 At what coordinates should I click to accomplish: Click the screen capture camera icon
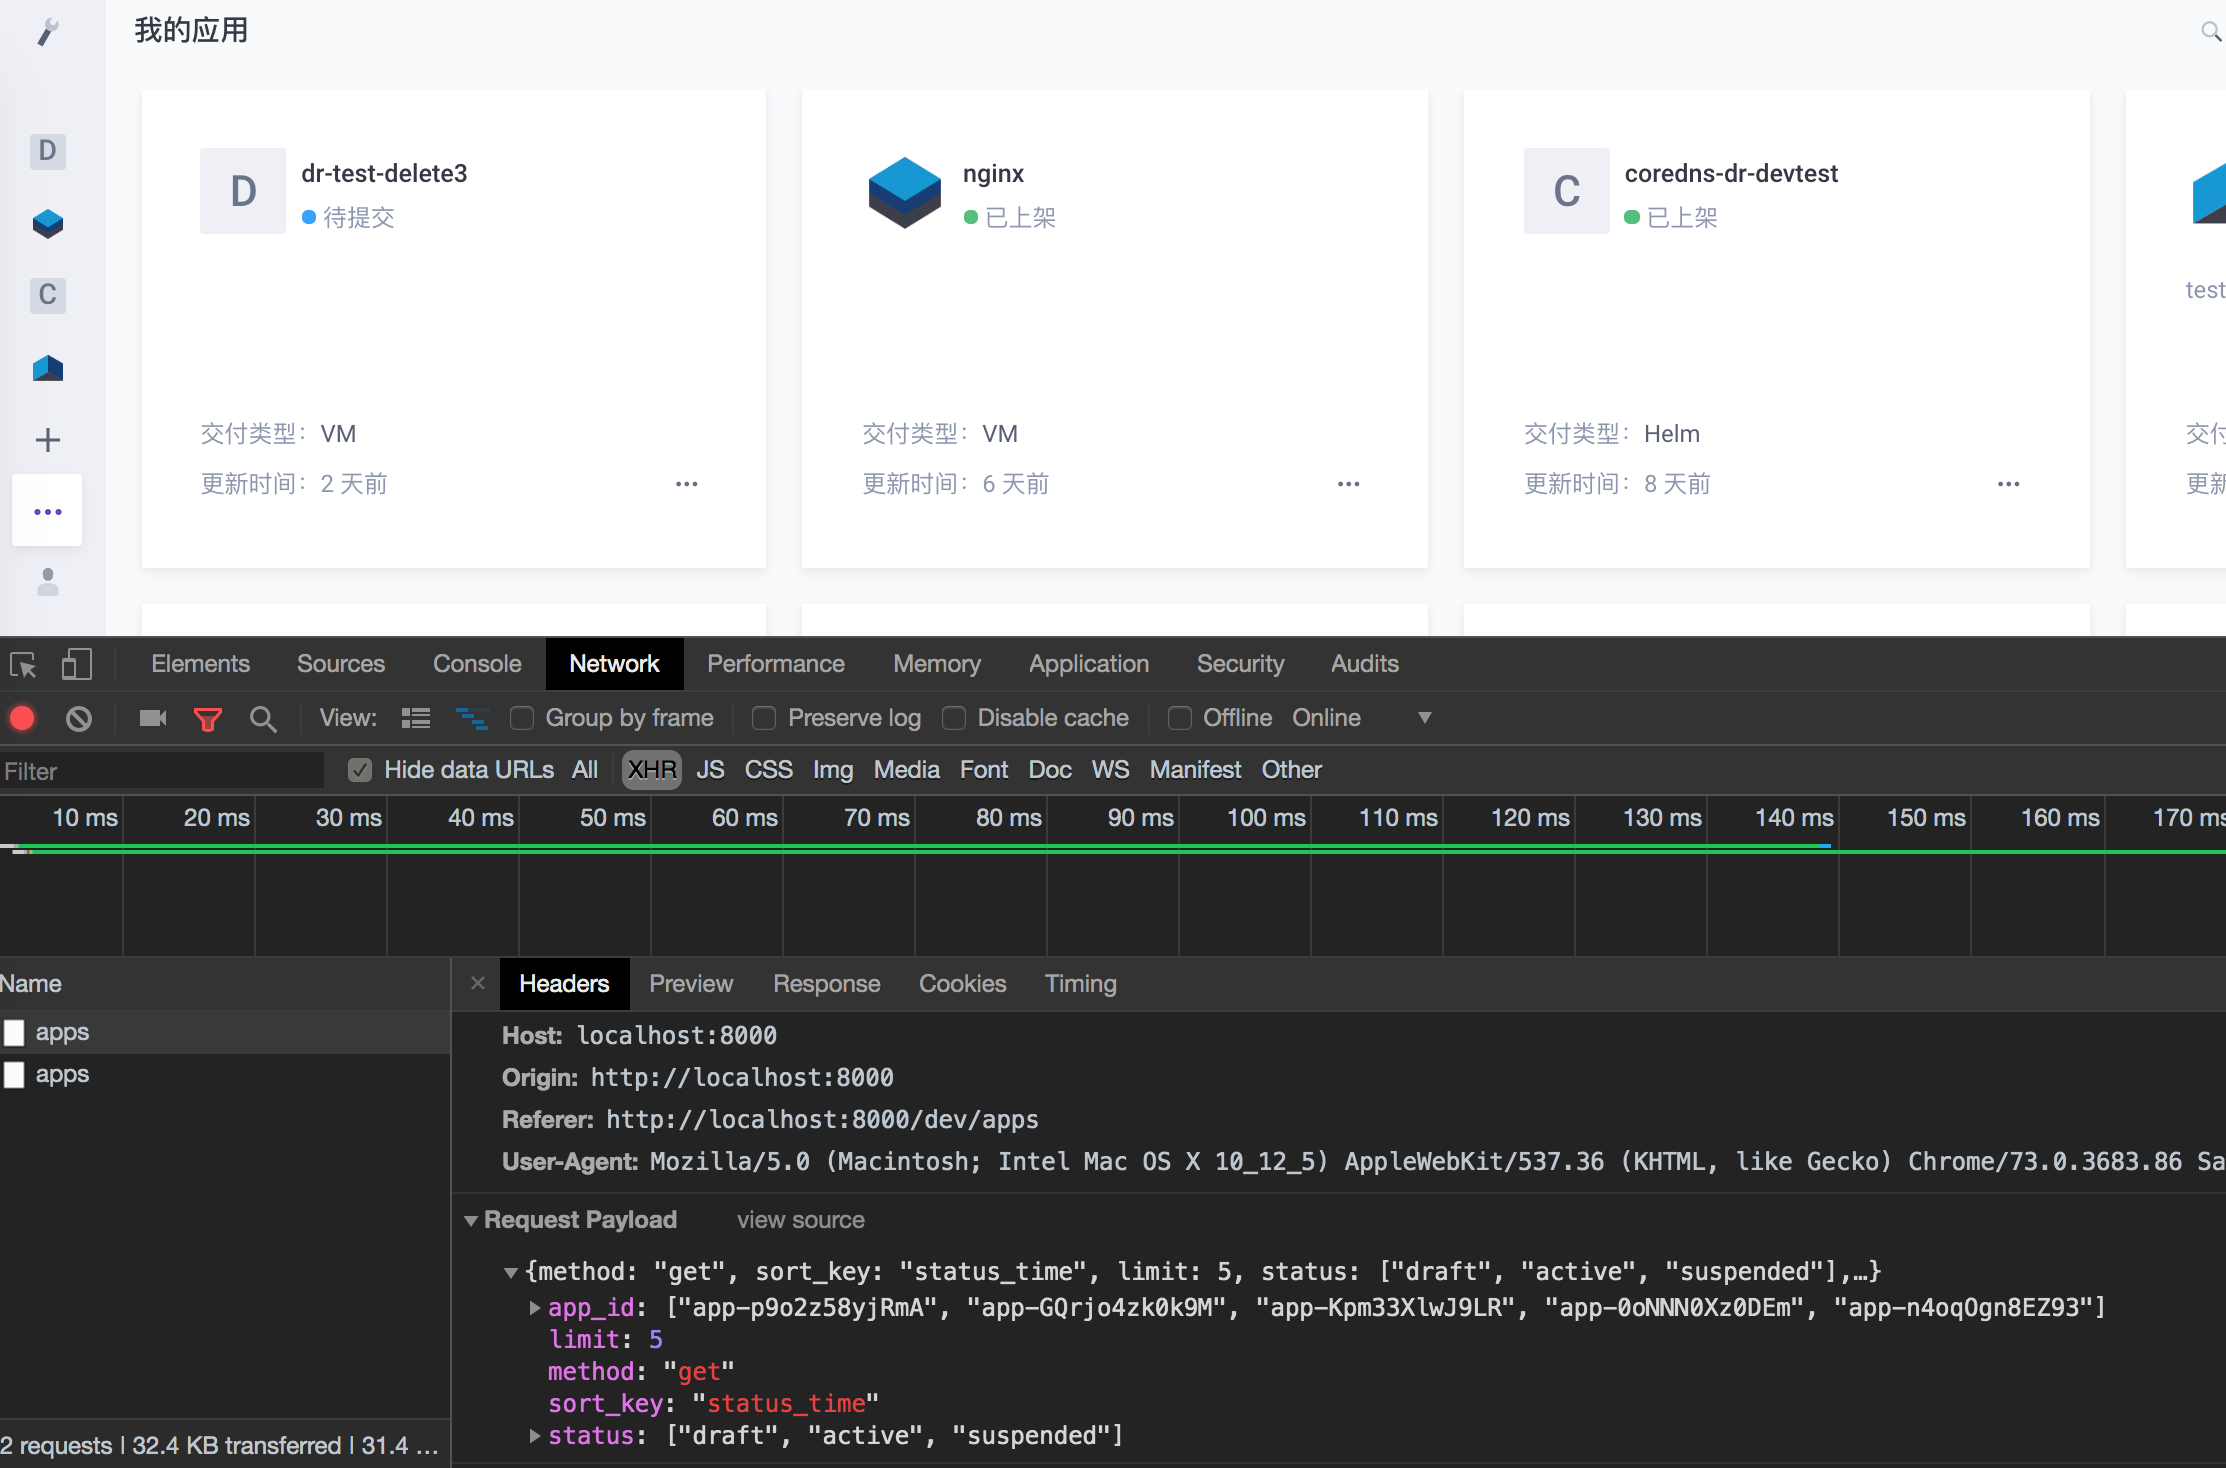point(152,718)
